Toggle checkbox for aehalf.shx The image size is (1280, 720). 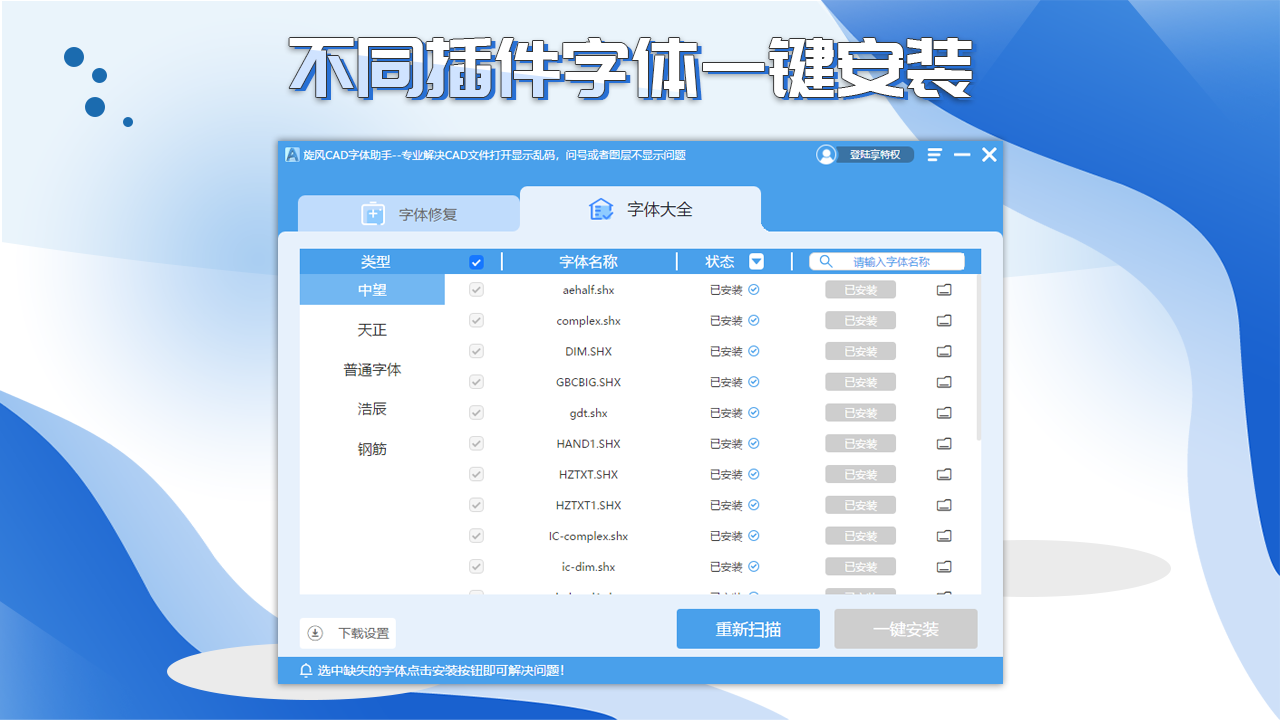point(476,290)
